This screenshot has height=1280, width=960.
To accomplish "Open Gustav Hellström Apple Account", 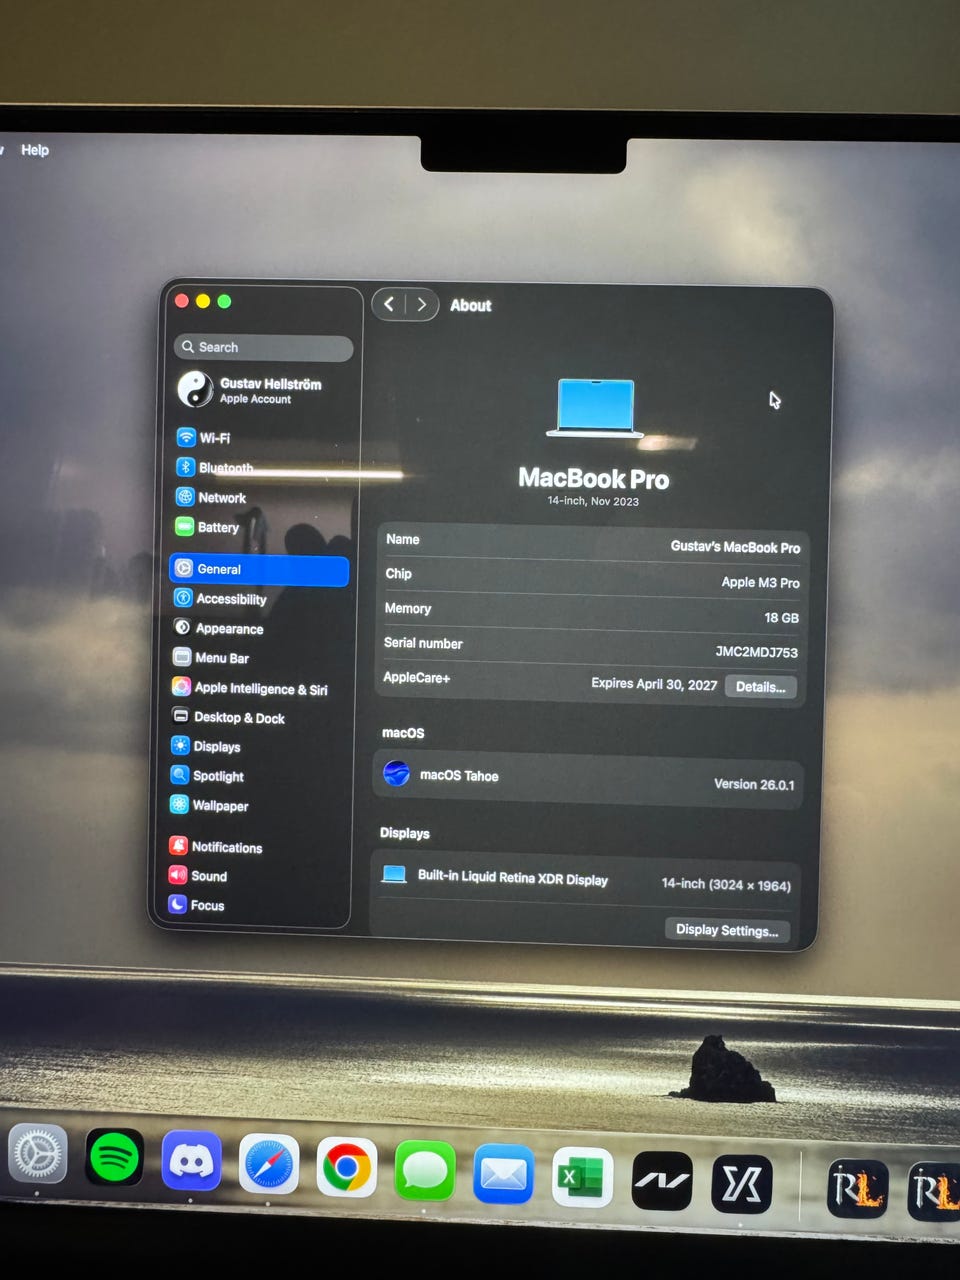I will [250, 390].
